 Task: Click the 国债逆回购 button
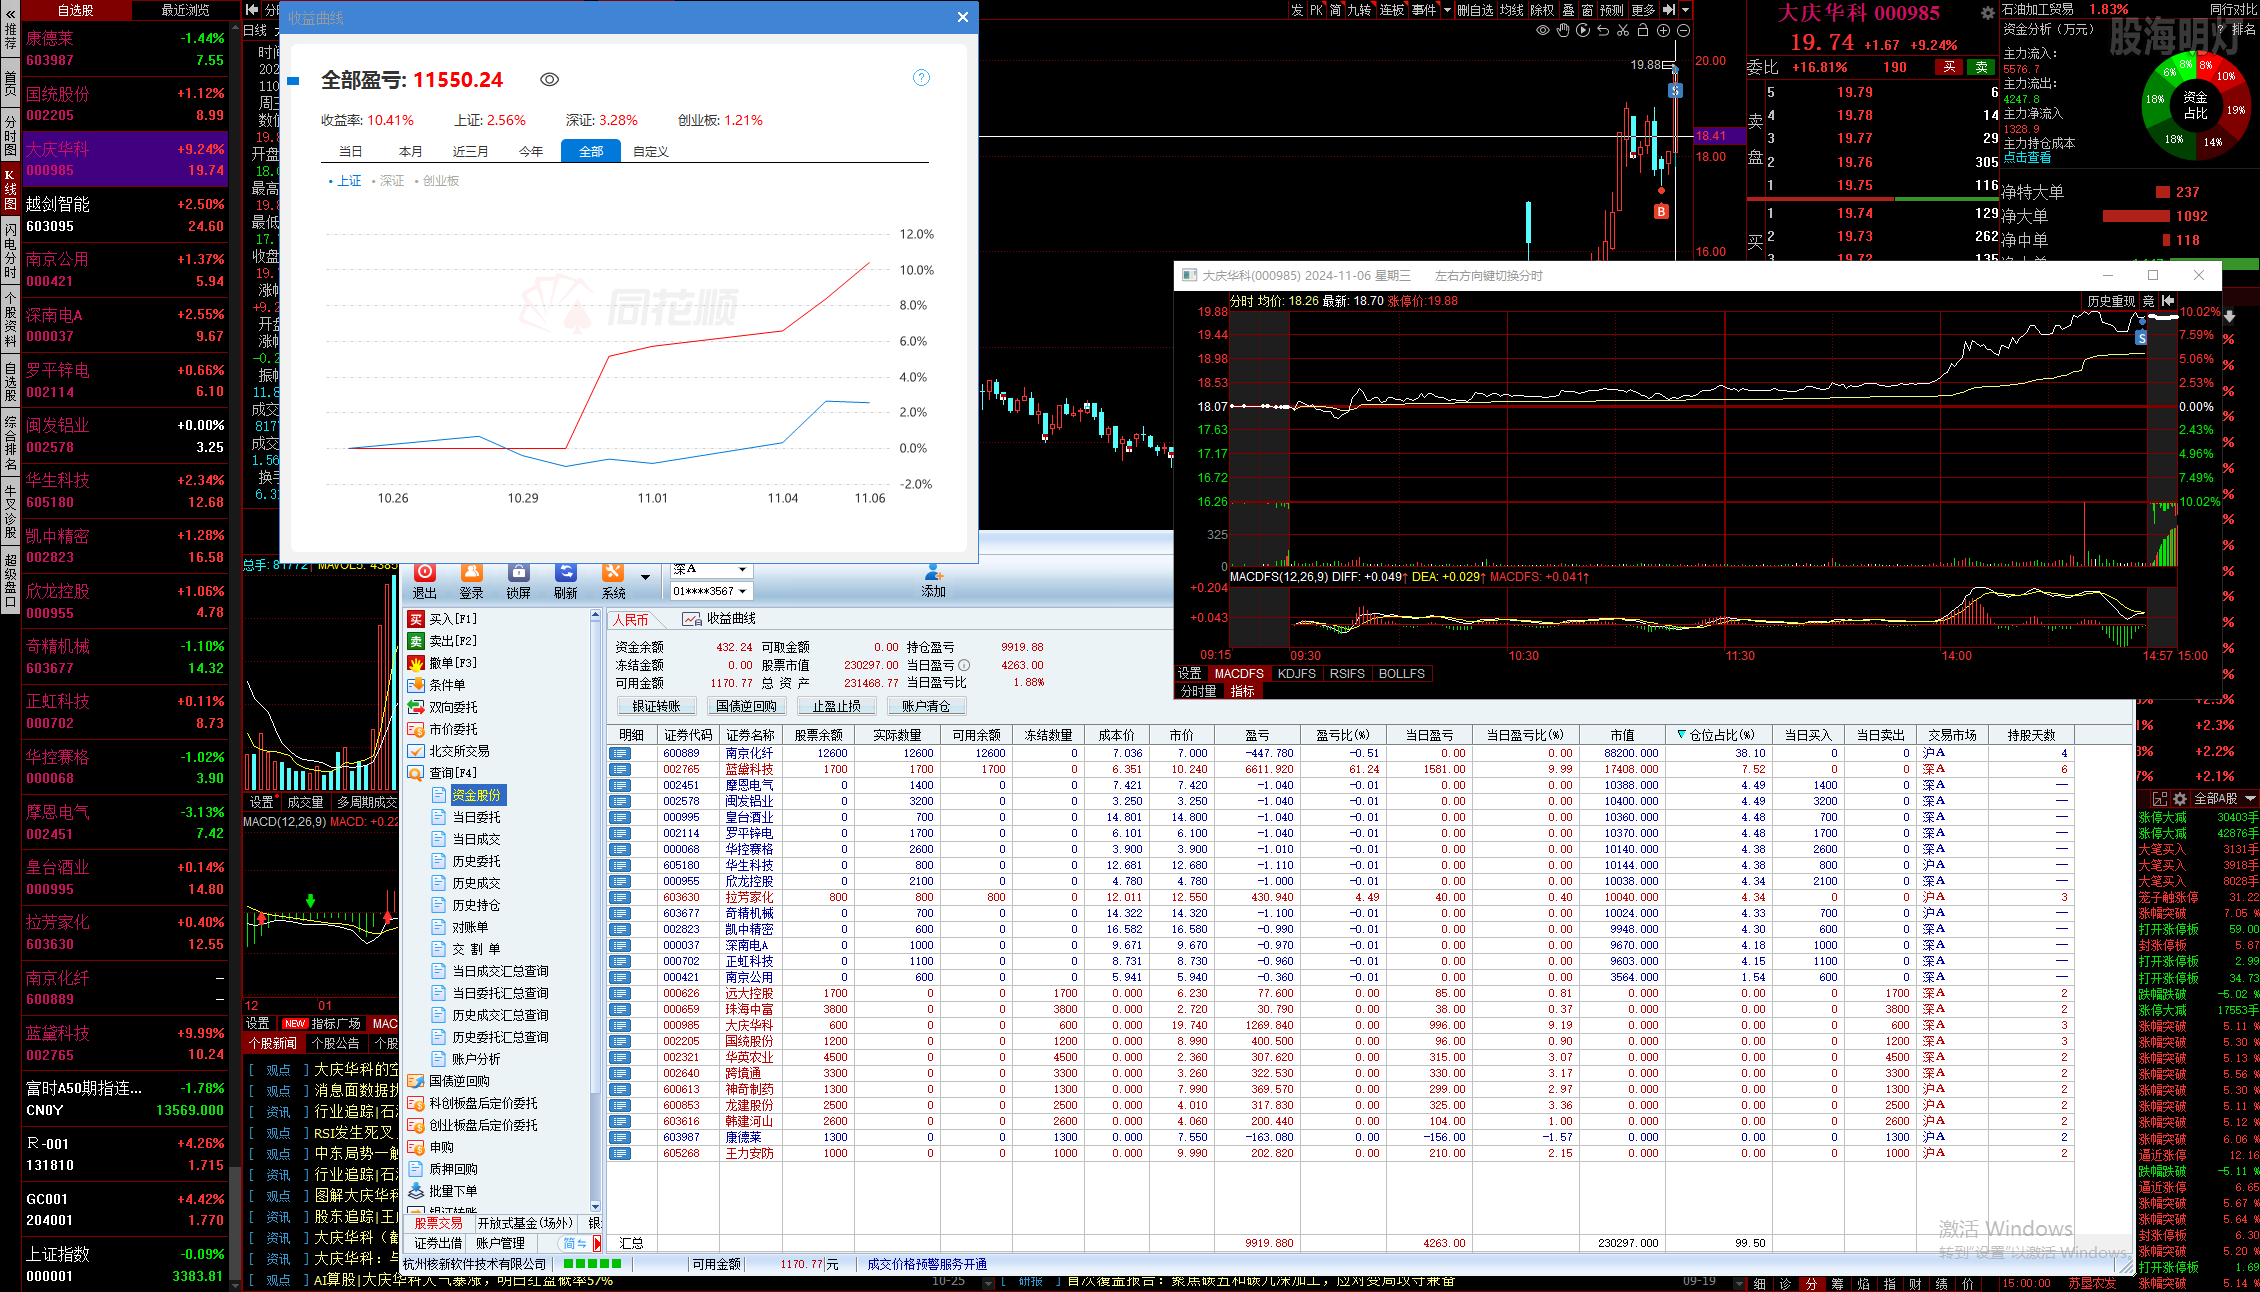pyautogui.click(x=747, y=706)
